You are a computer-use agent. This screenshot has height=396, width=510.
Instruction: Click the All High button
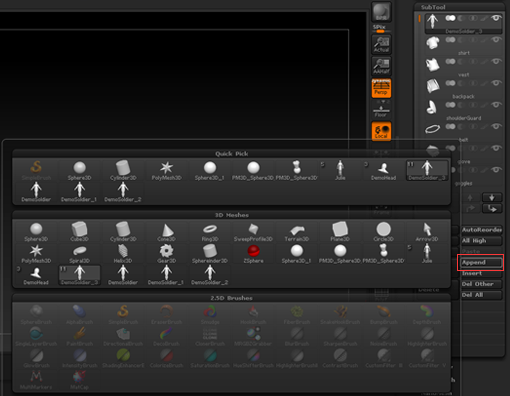481,241
